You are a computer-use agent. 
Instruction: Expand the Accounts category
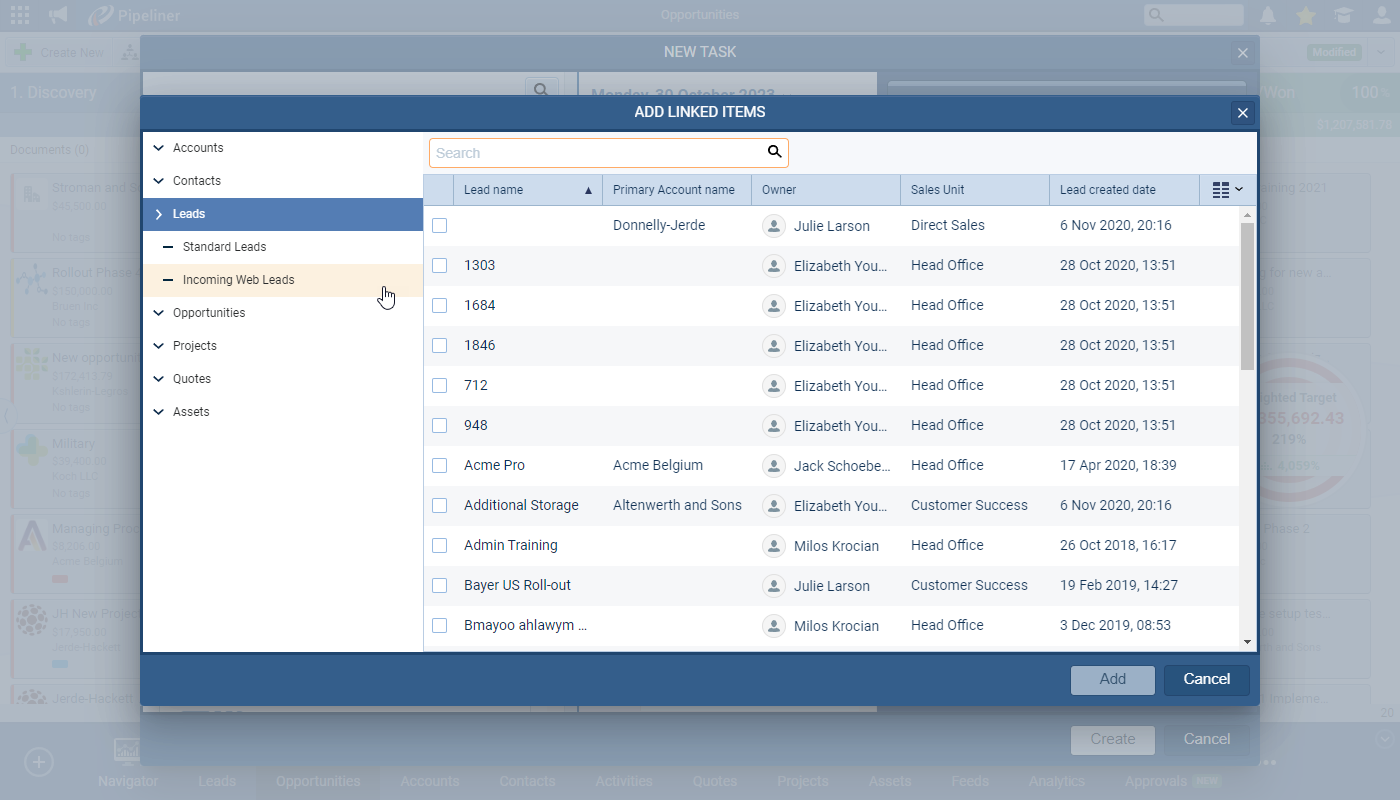click(159, 148)
